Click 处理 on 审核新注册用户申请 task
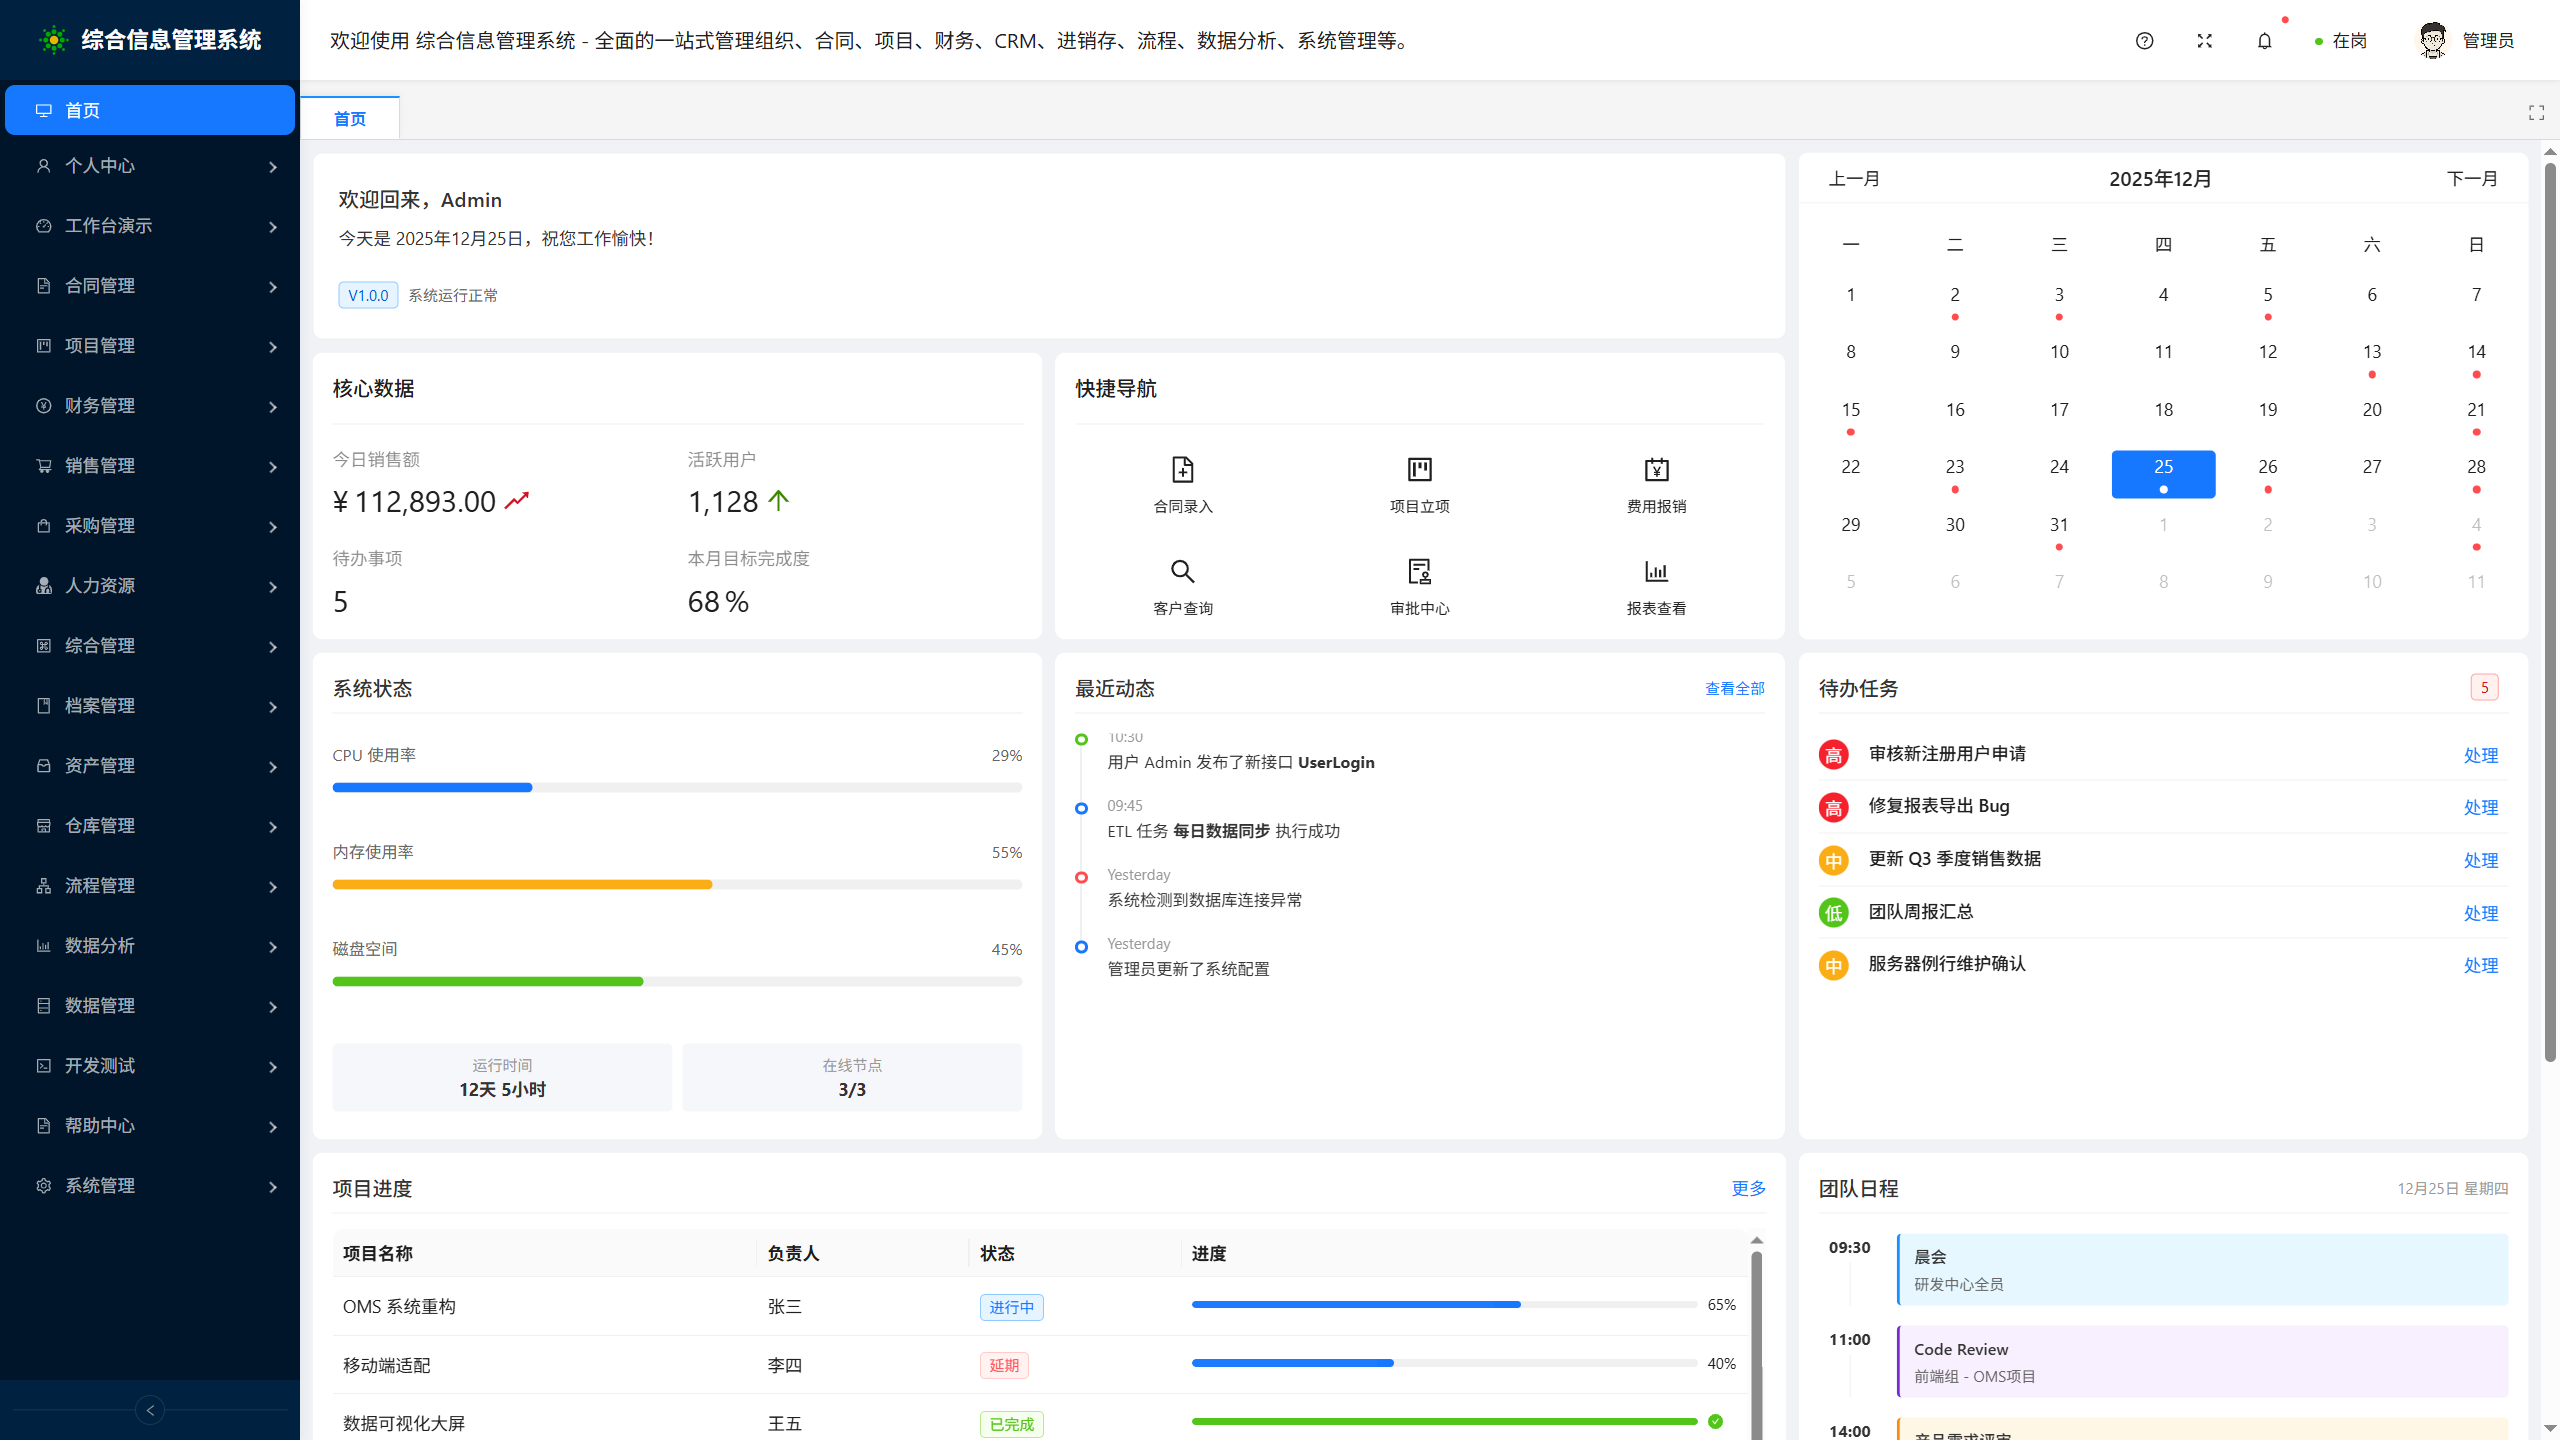Screen dimensions: 2560x1440 2481,756
